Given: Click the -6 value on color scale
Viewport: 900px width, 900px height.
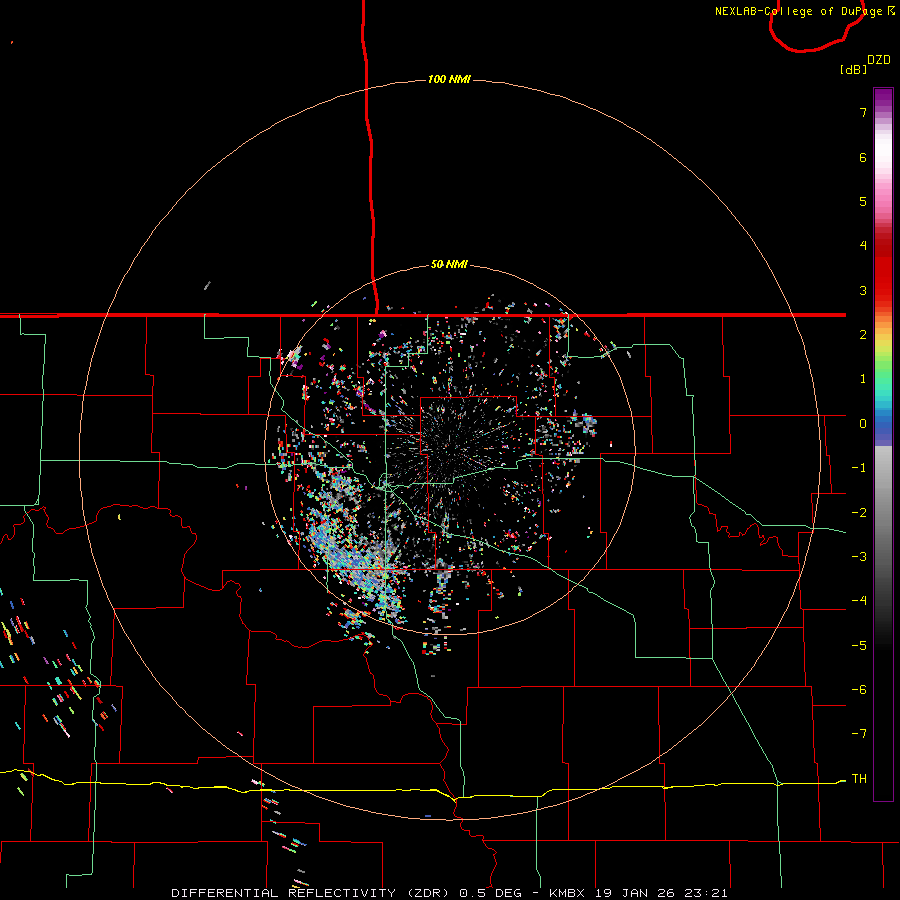Looking at the screenshot, I should coord(859,690).
